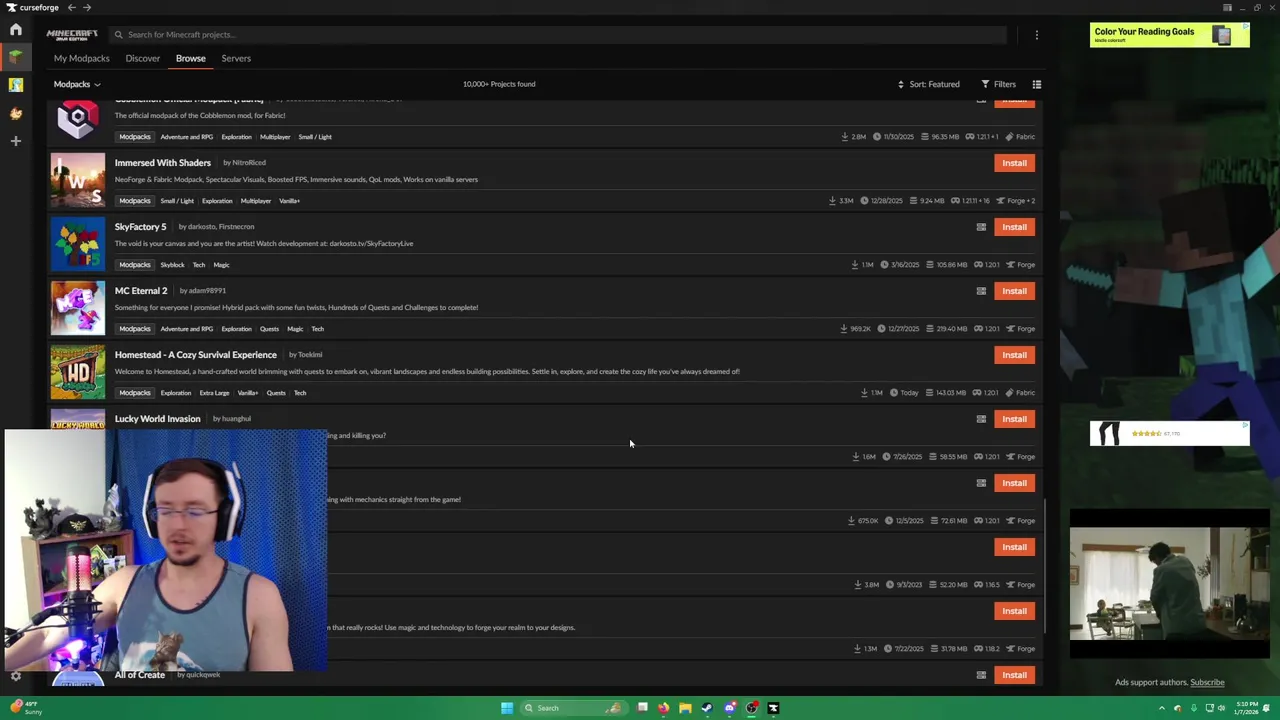This screenshot has height=720, width=1280.
Task: Open the video ad thumbnail at bottom right
Action: (x=1169, y=584)
